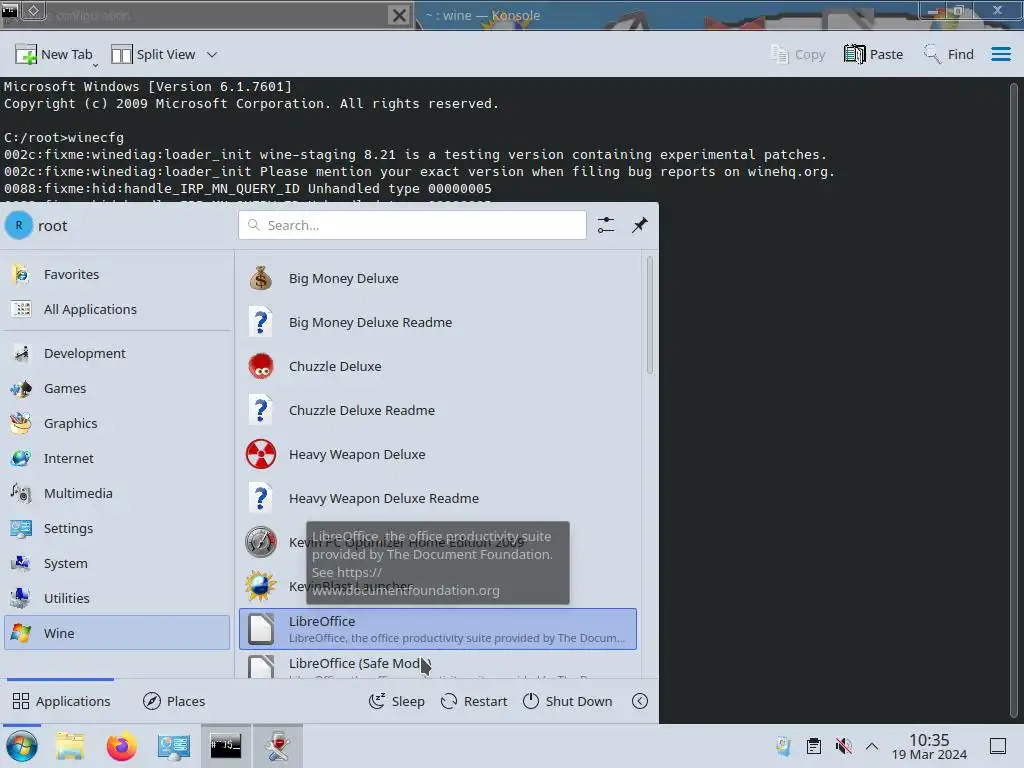Open the Konsole hamburger menu
The width and height of the screenshot is (1024, 768).
(1001, 54)
